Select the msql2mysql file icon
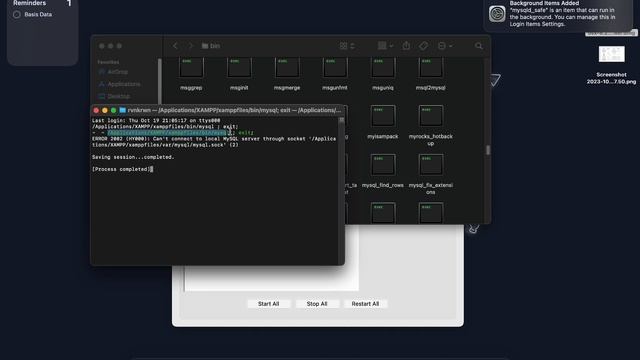Image resolution: width=640 pixels, height=360 pixels. point(431,68)
